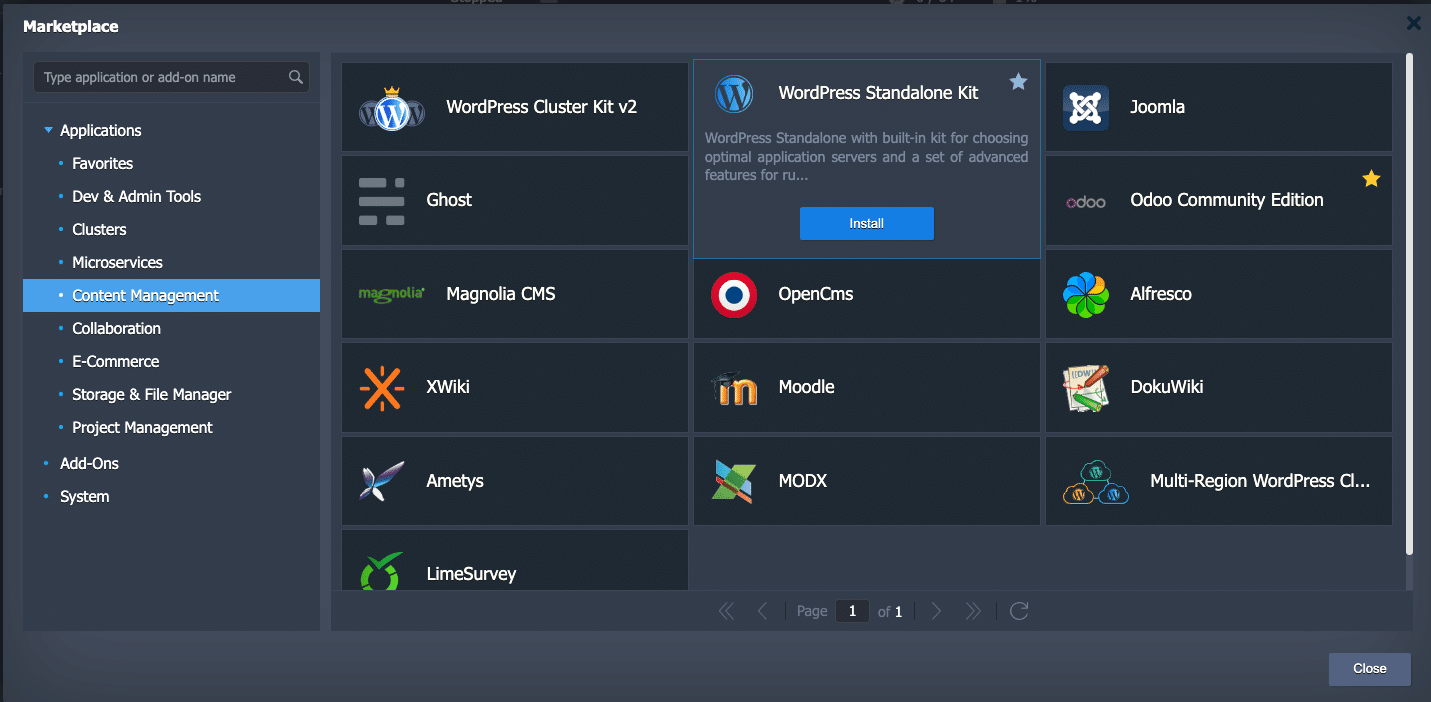Screen dimensions: 1431x702
Task: Select the OpenCms title
Action: [x=815, y=294]
